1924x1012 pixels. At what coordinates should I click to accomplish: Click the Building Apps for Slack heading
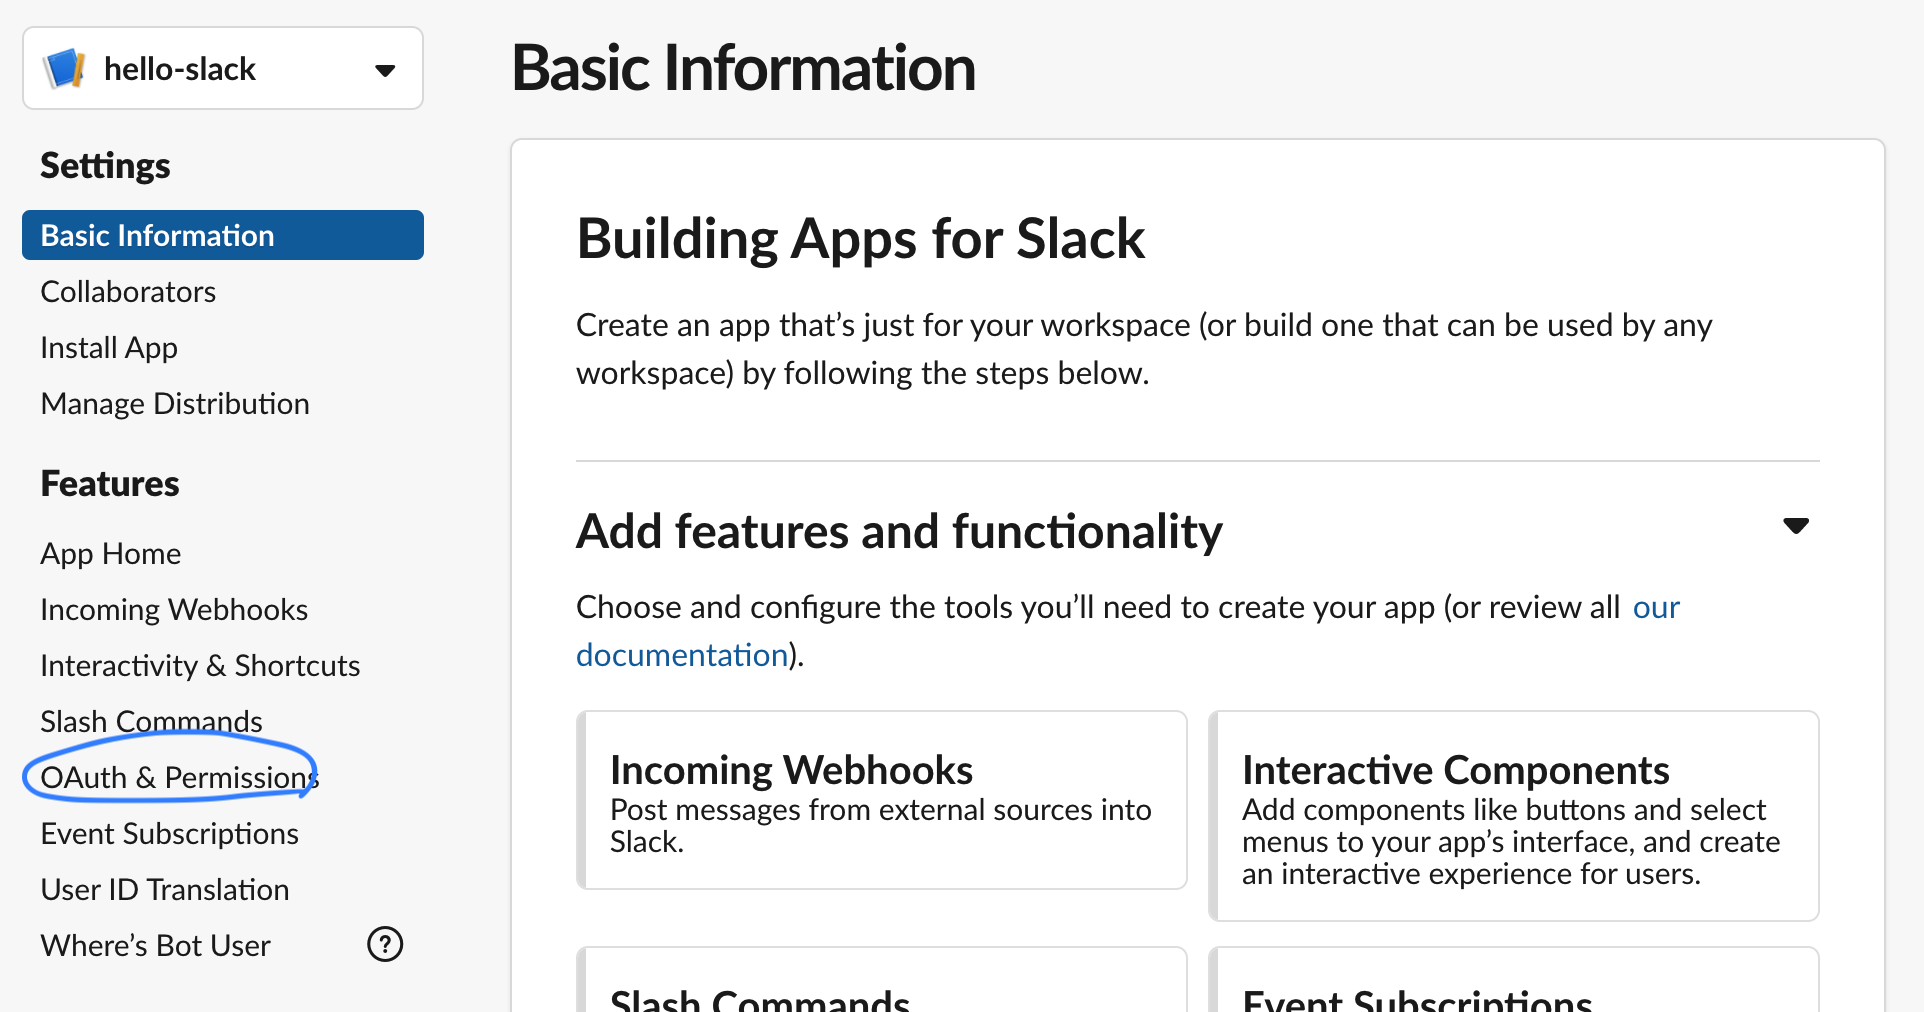[861, 239]
